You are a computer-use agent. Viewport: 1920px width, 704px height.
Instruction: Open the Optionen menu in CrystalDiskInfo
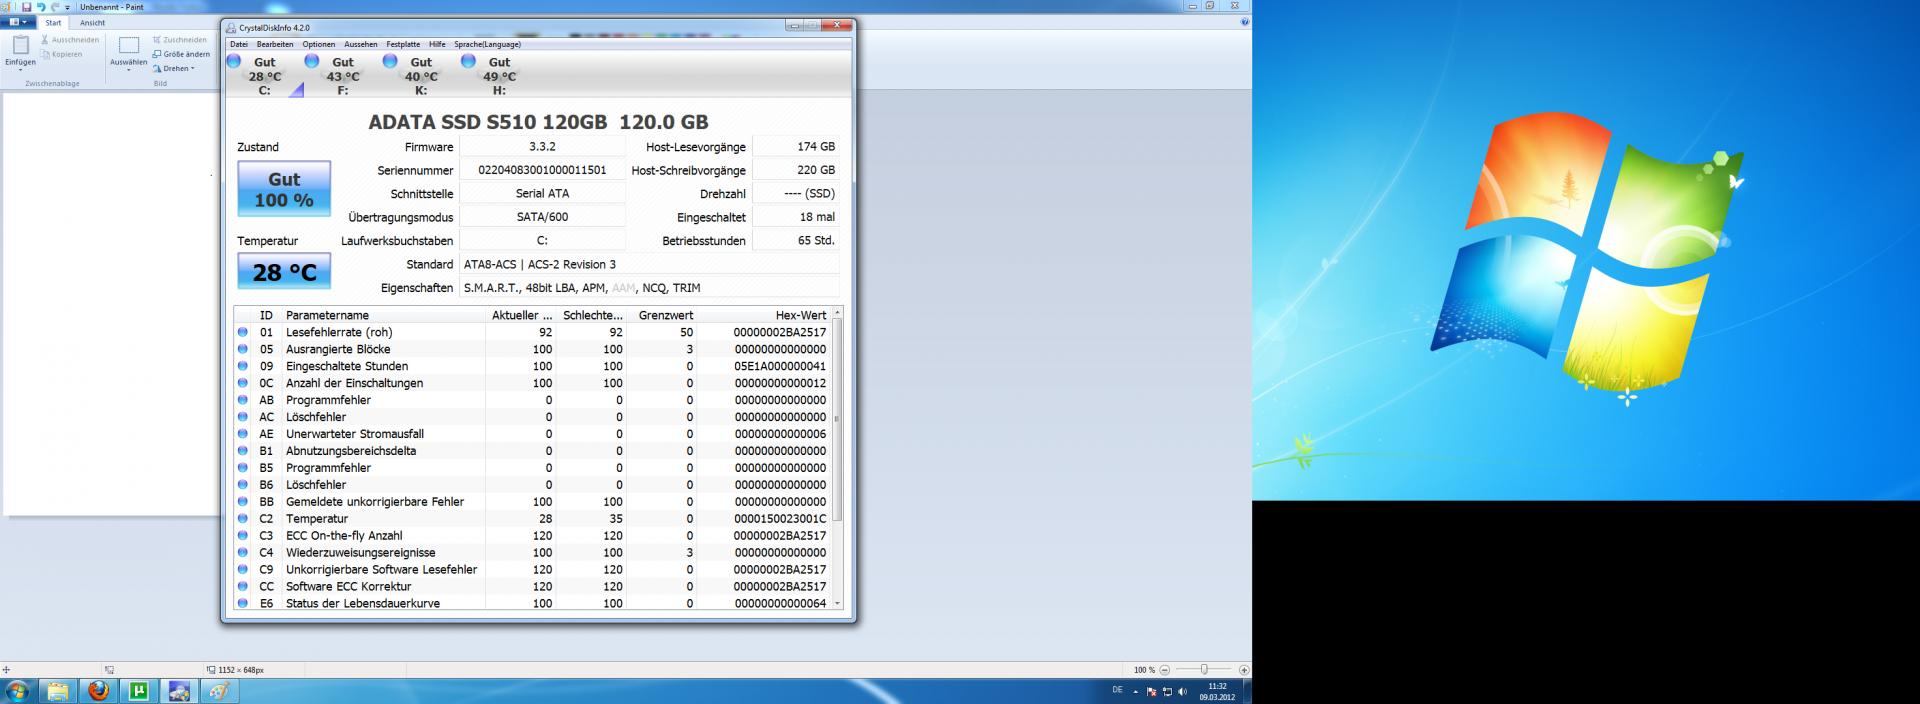319,44
